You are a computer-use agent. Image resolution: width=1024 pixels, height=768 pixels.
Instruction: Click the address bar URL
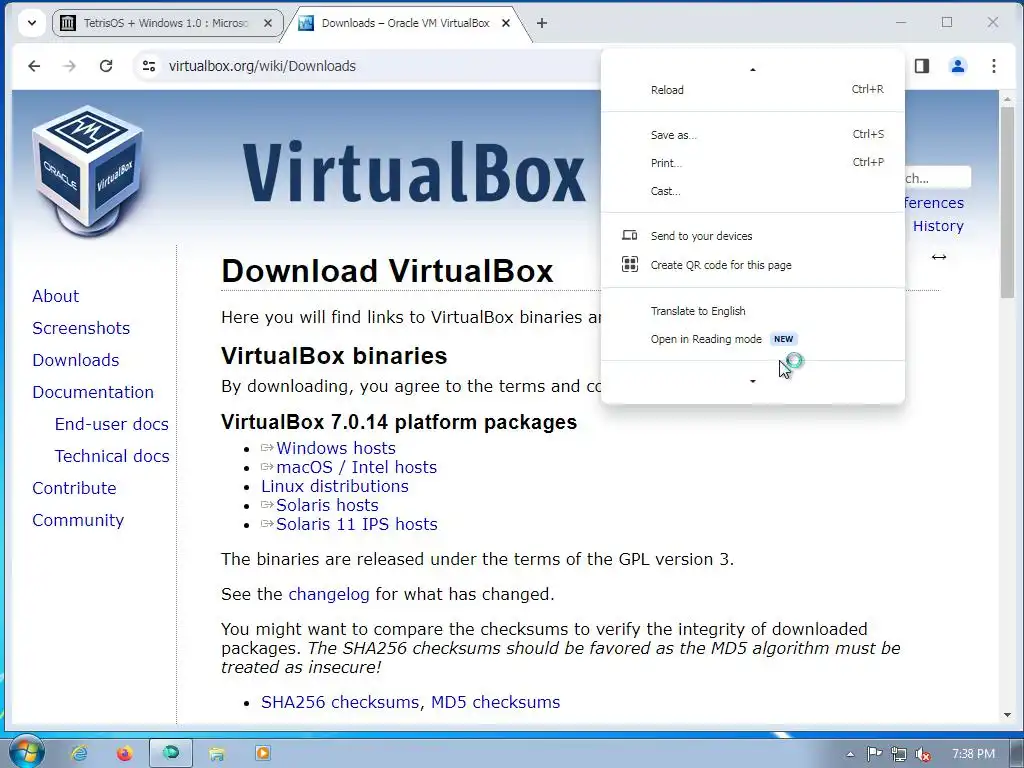click(x=262, y=66)
